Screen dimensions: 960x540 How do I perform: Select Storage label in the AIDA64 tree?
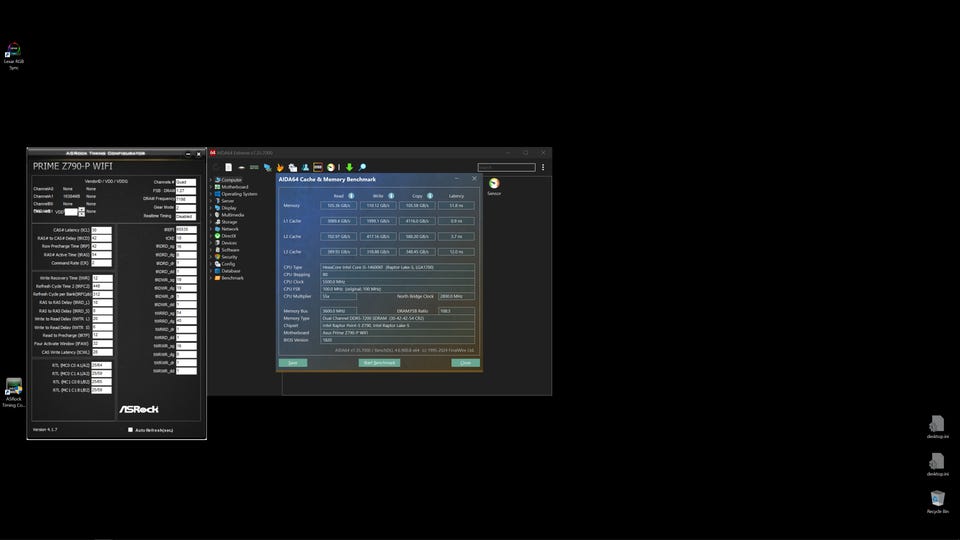tap(229, 222)
